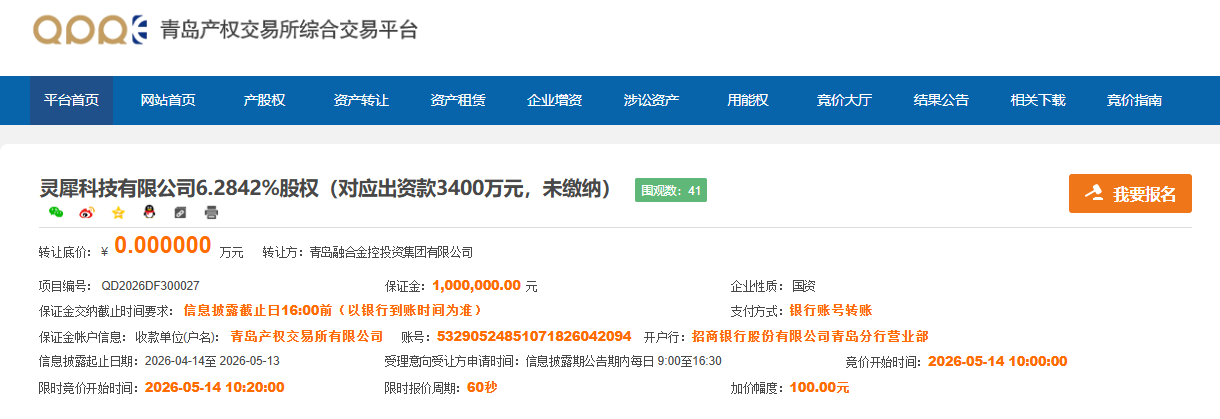1220x419 pixels.
Task: Click the 国资 enterprise type value
Action: point(804,286)
